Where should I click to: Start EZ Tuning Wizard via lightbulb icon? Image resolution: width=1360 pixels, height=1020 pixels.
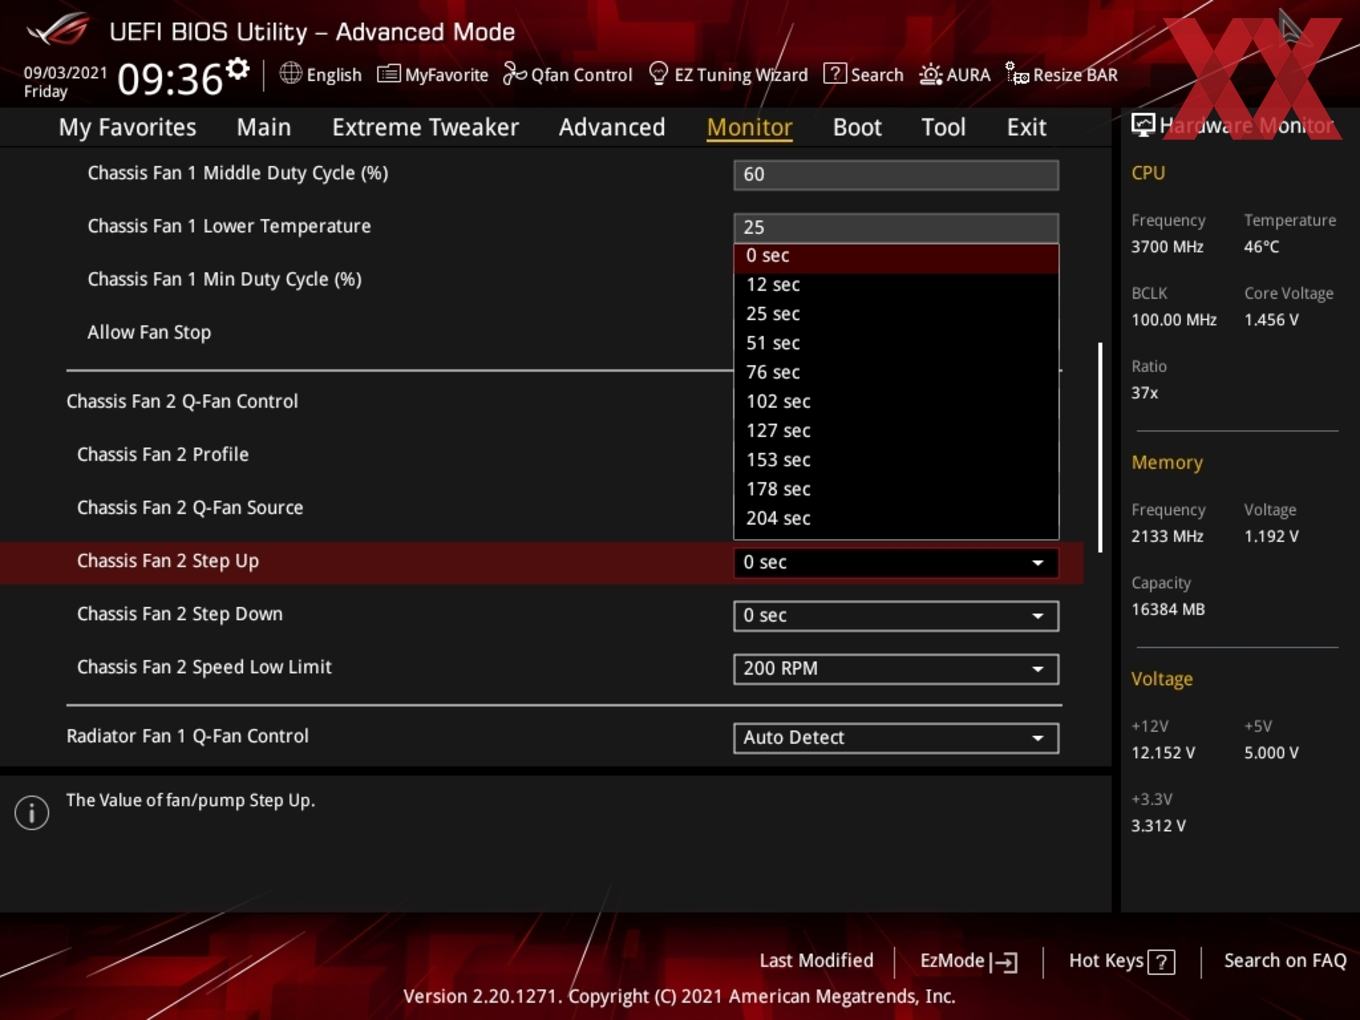coord(658,73)
